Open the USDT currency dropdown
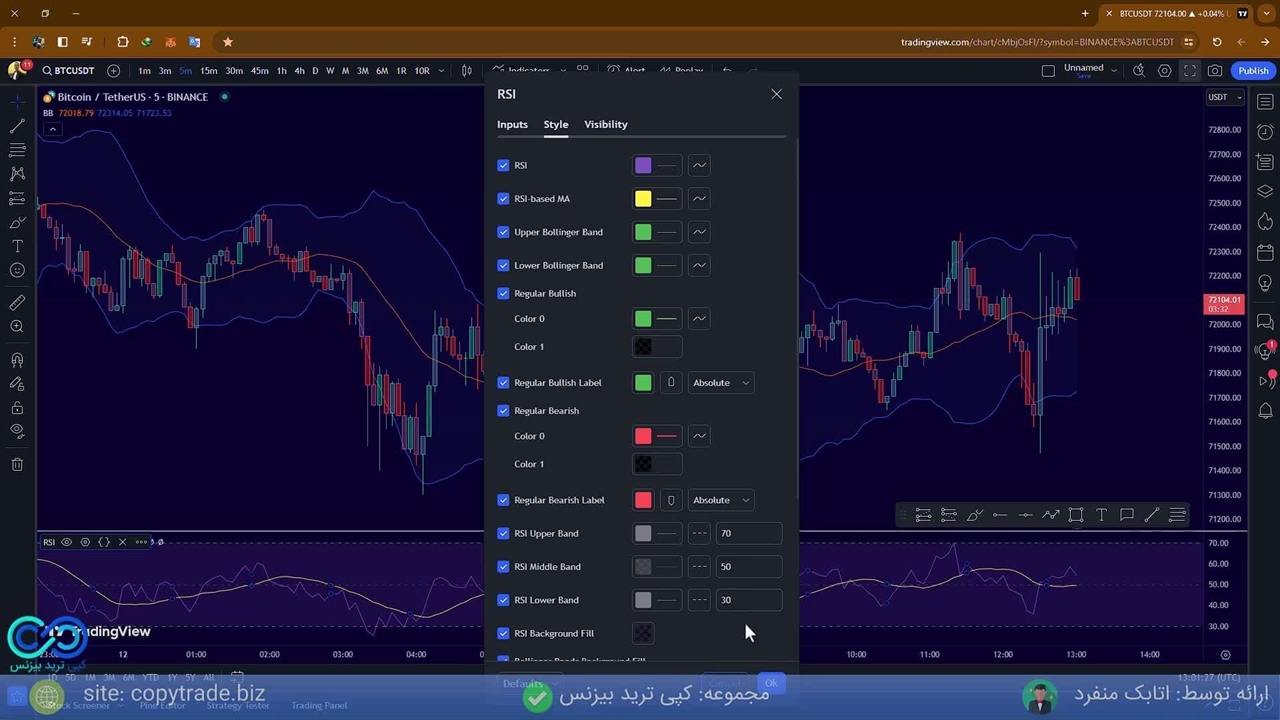Image resolution: width=1280 pixels, height=720 pixels. [1224, 97]
